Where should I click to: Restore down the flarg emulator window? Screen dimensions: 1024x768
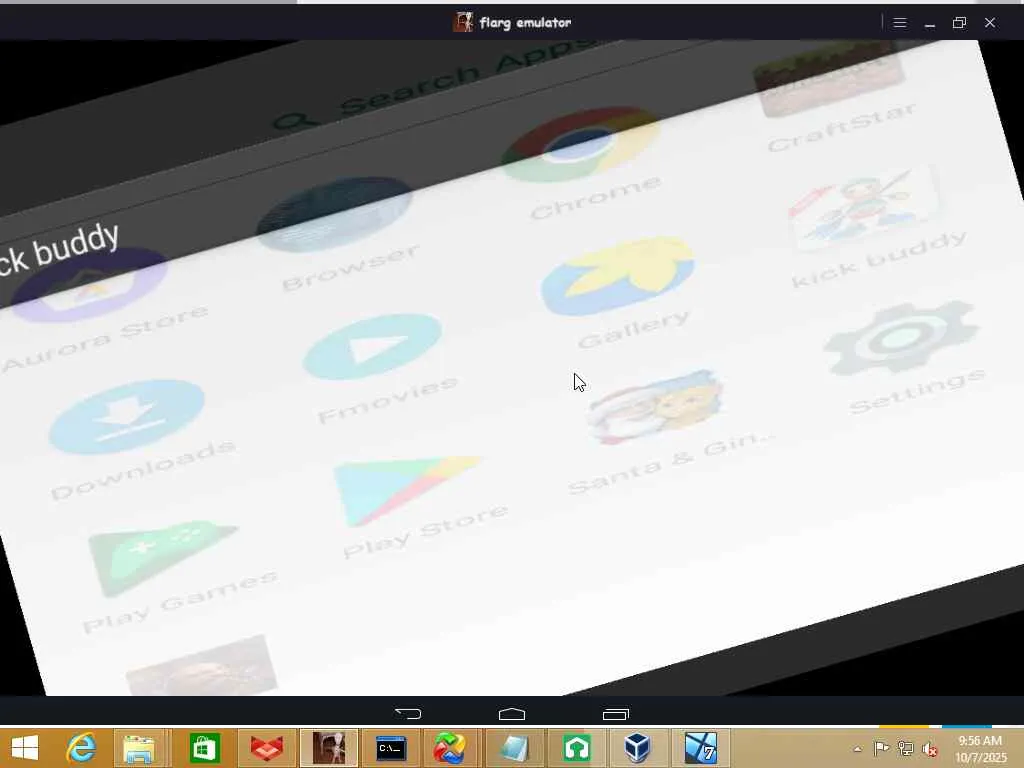point(959,23)
